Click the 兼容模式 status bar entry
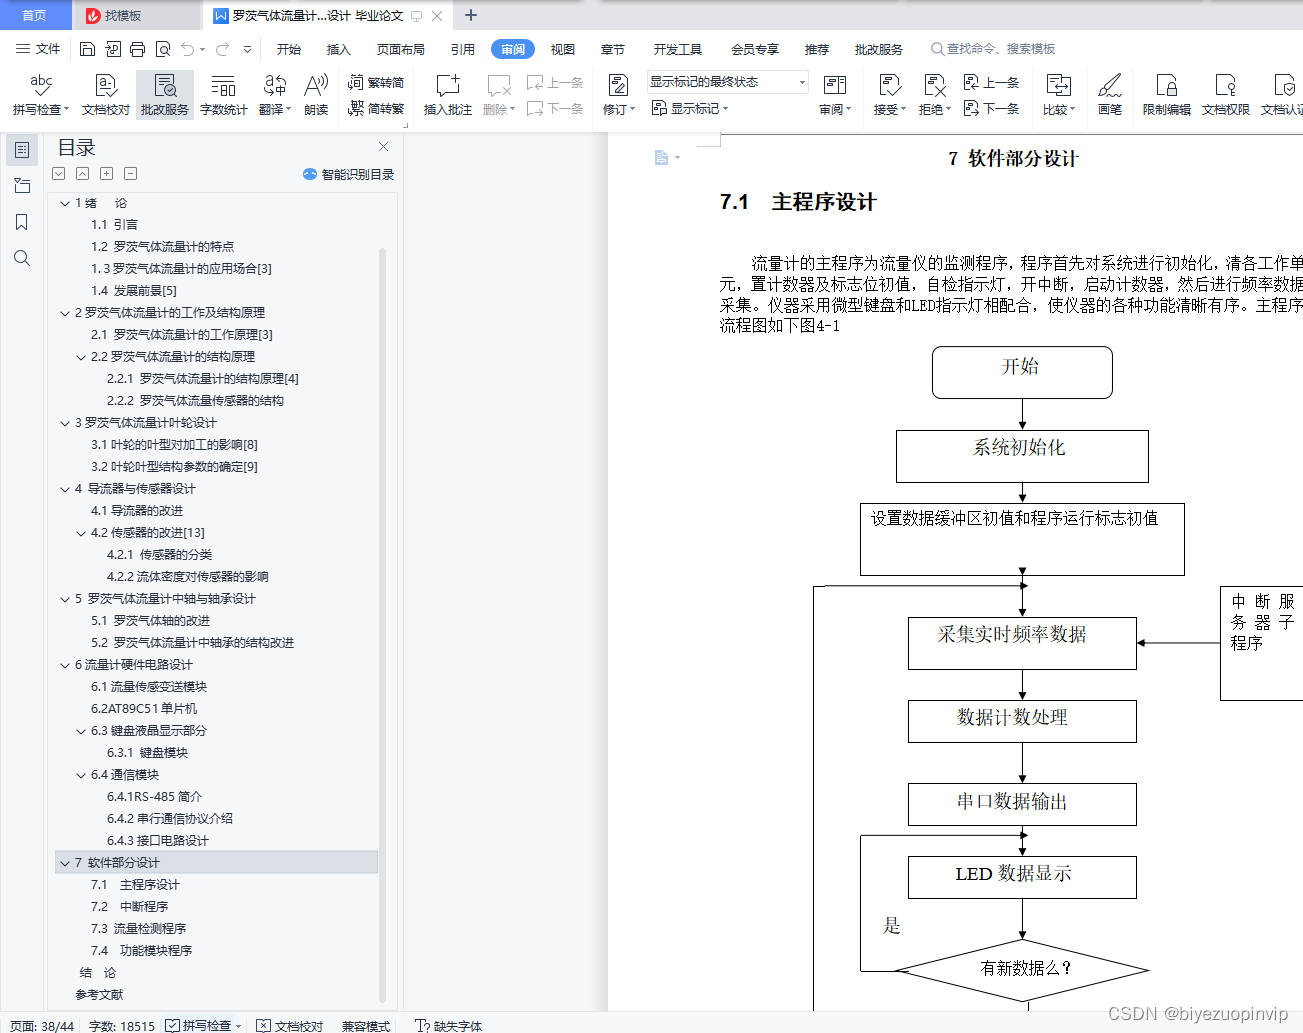This screenshot has width=1303, height=1033. [x=366, y=1026]
